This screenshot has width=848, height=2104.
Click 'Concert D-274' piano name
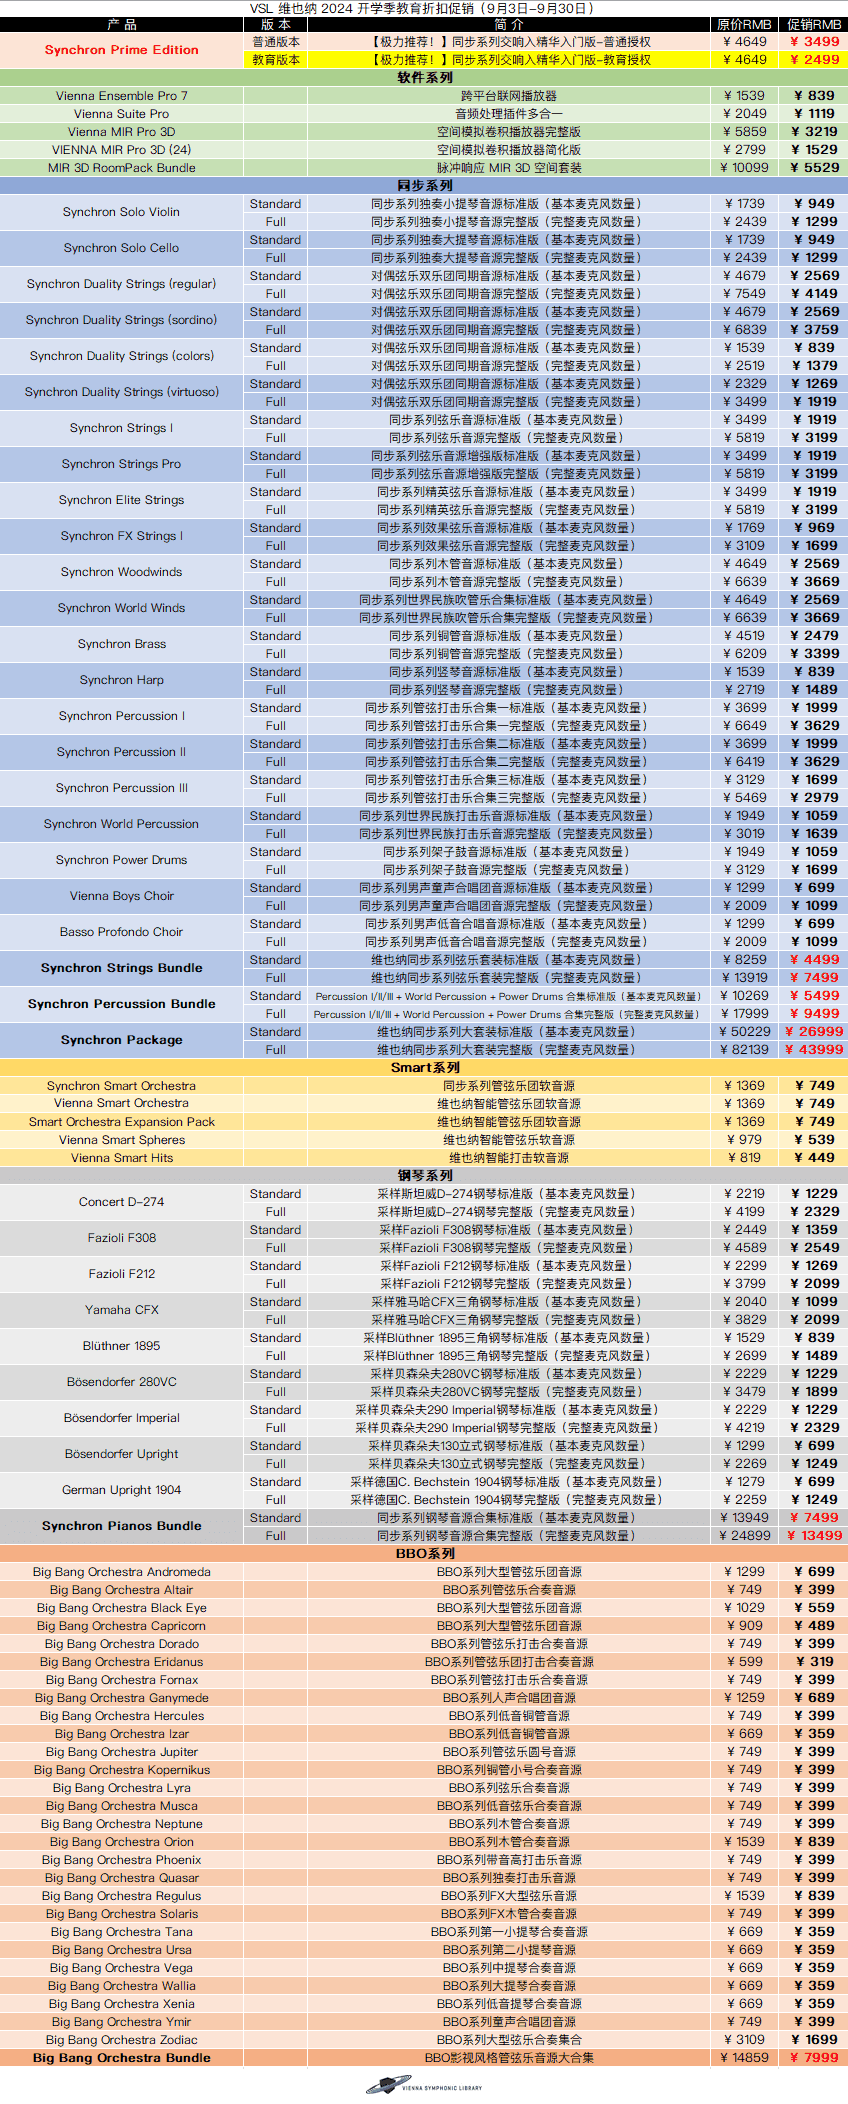pos(122,1202)
